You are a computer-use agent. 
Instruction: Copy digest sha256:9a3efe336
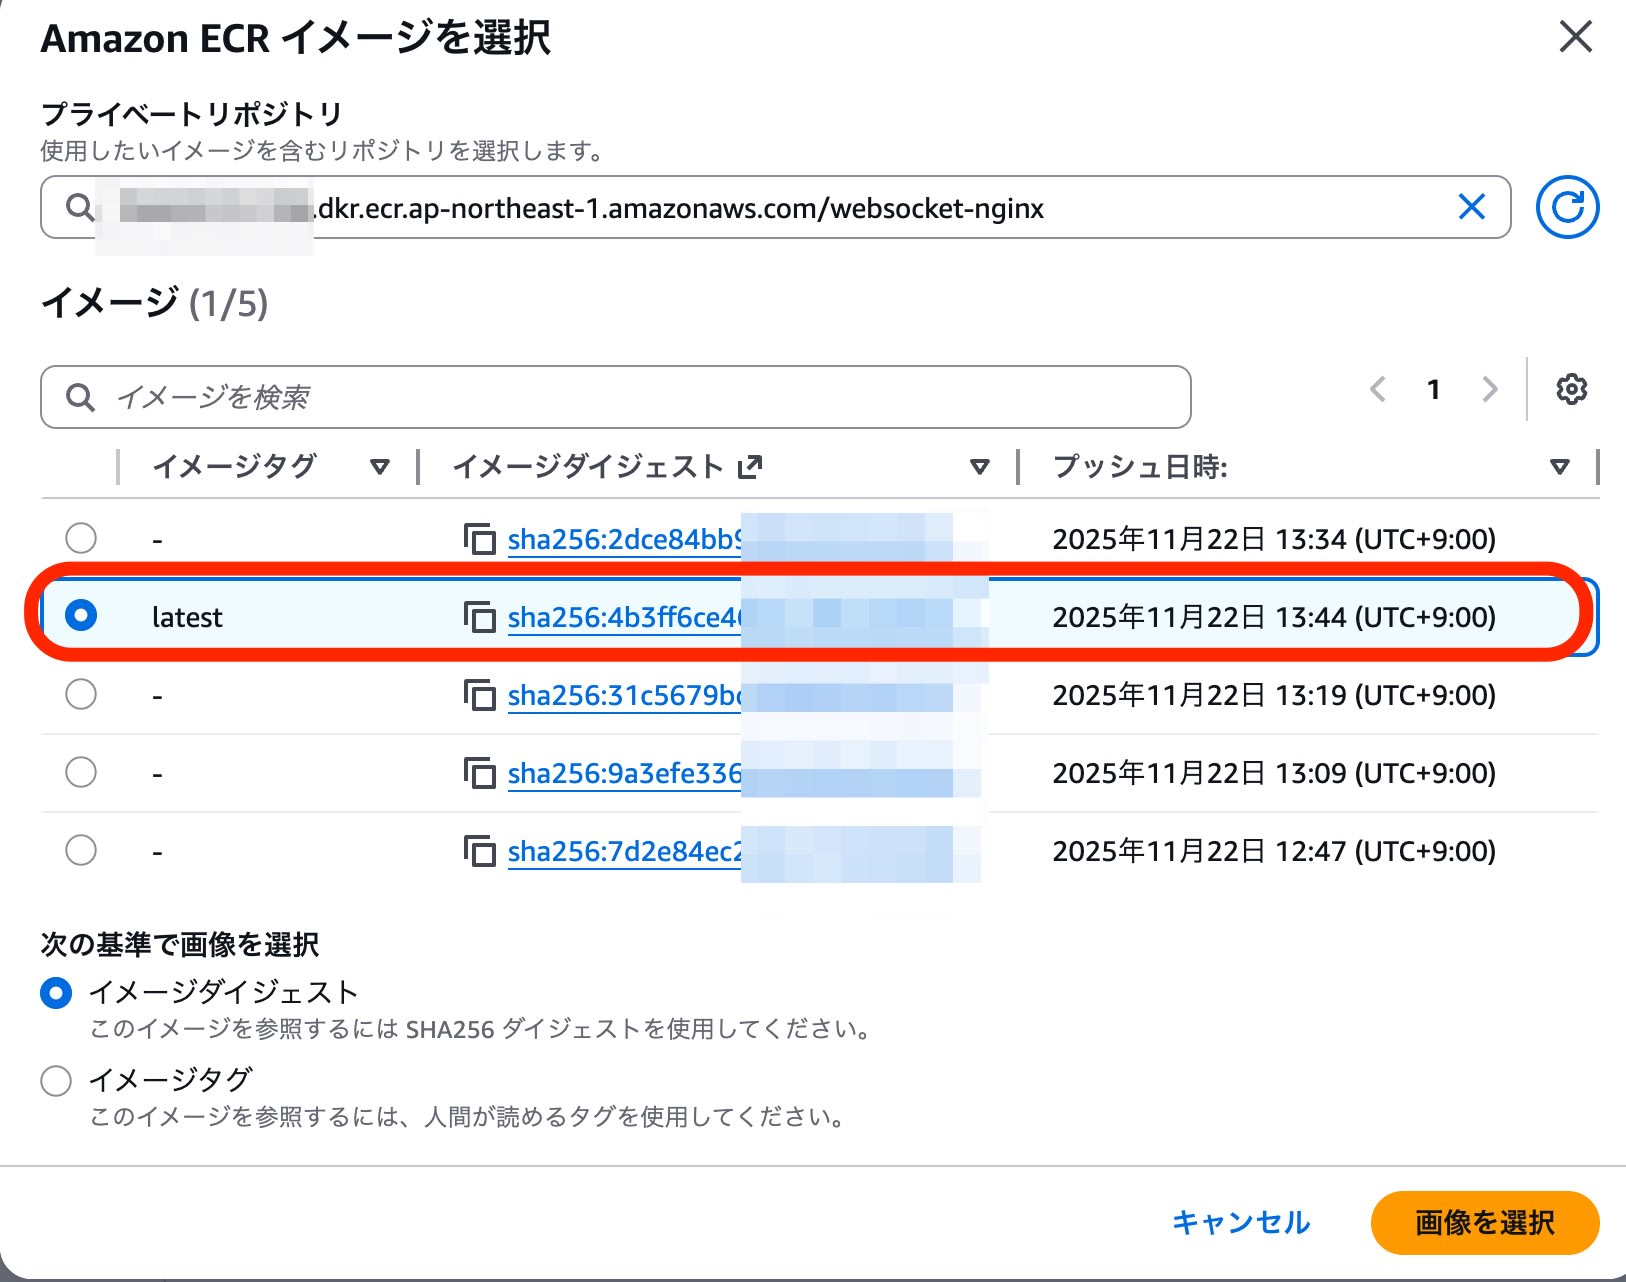[x=480, y=773]
